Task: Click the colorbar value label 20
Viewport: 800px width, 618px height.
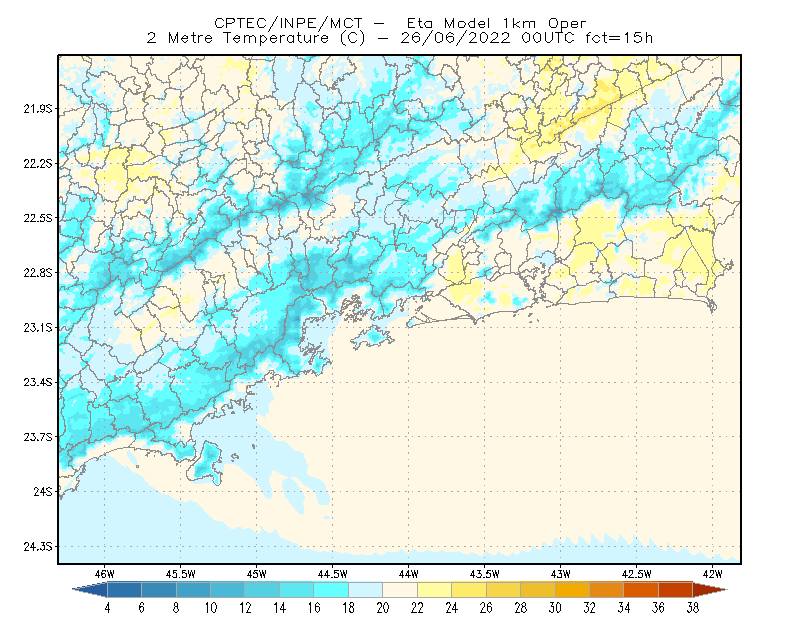Action: pos(383,608)
